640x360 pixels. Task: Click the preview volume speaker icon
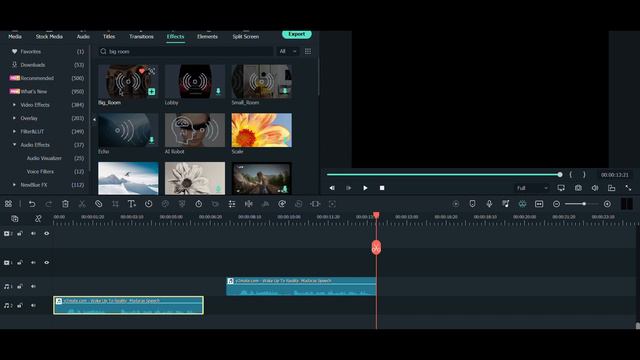pos(595,188)
